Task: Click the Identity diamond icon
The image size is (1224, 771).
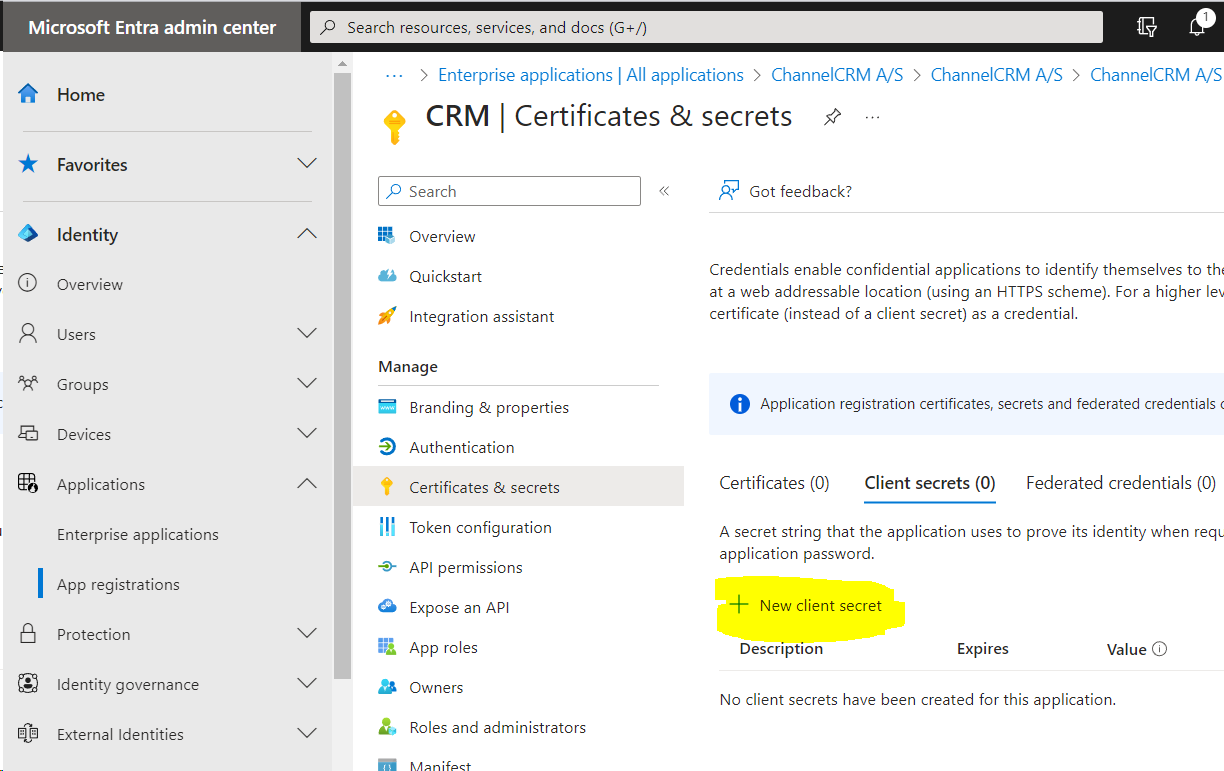Action: point(28,234)
